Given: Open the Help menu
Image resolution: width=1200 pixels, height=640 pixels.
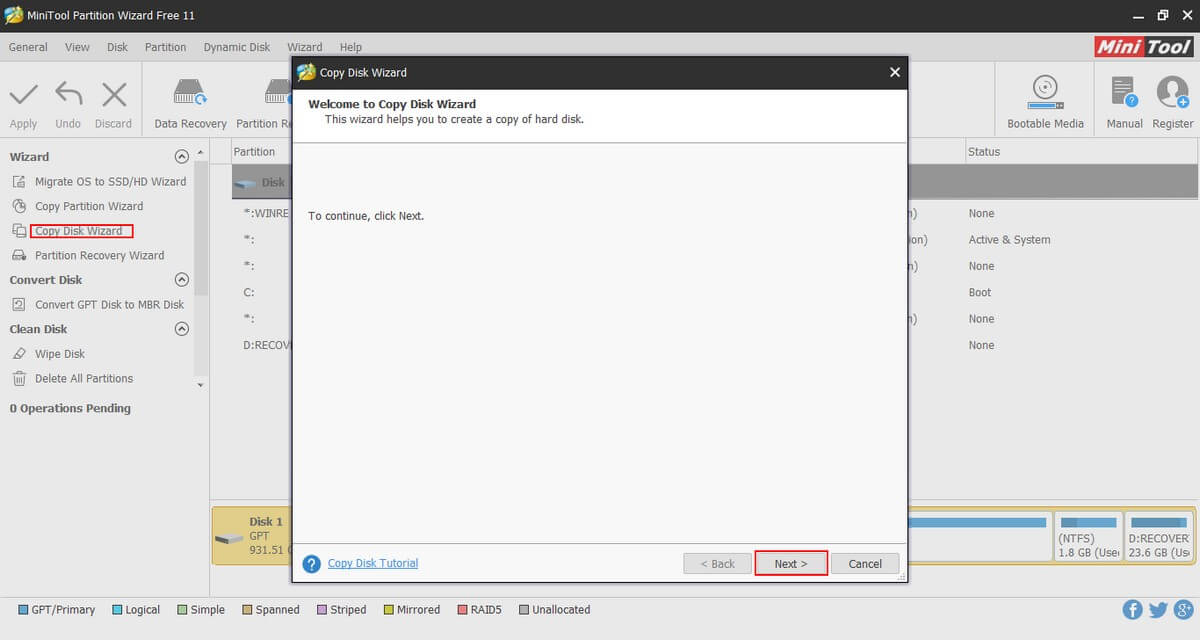Looking at the screenshot, I should coord(350,47).
